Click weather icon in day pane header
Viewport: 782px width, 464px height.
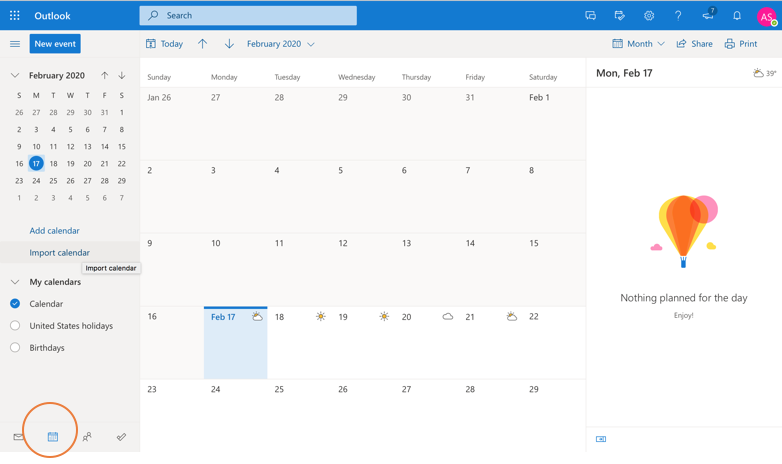click(758, 73)
